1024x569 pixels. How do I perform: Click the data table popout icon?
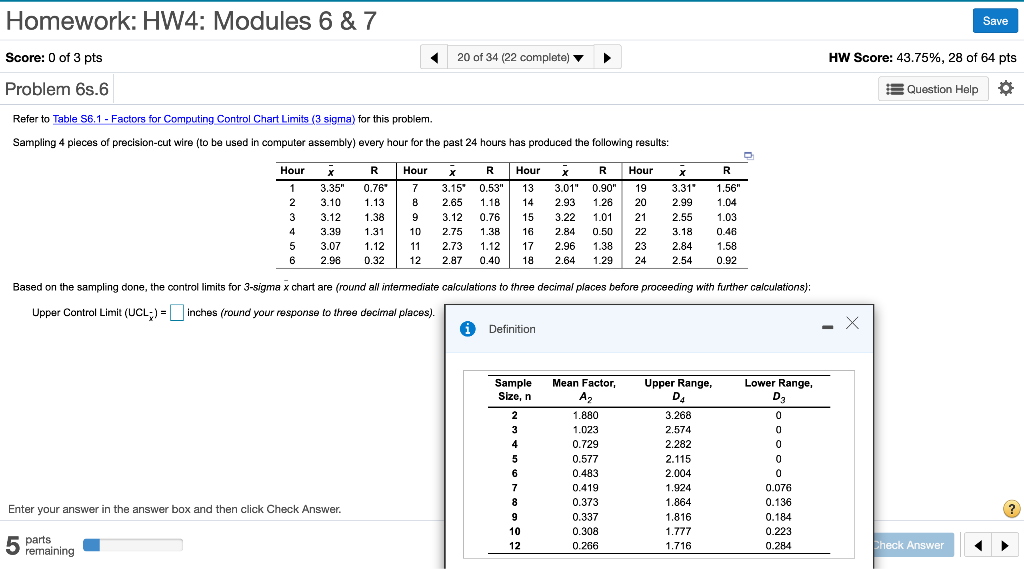point(748,155)
